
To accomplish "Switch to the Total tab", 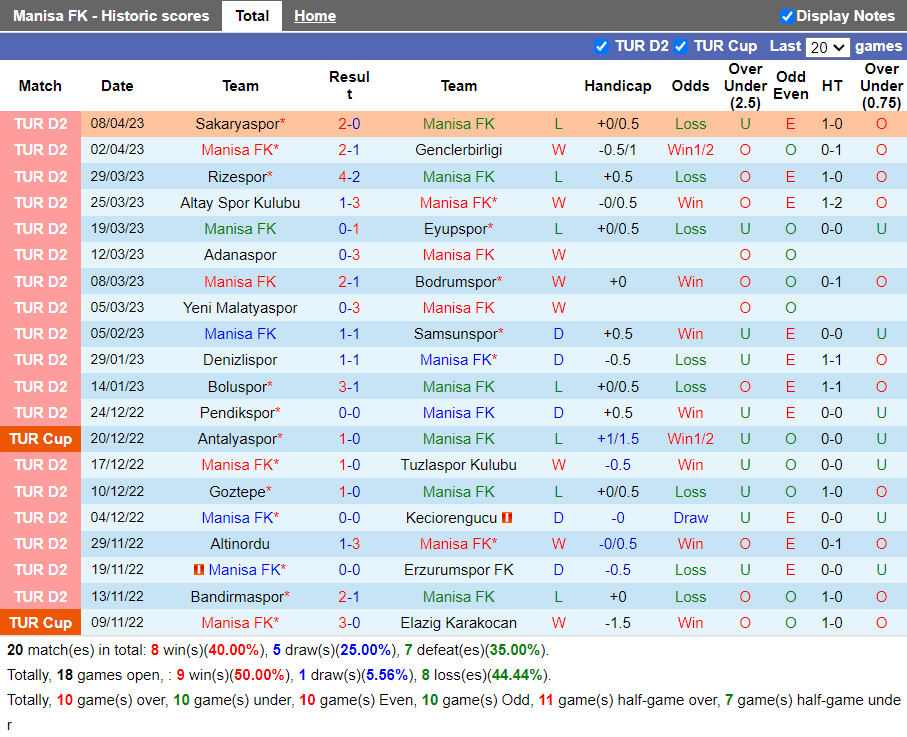I will [252, 16].
